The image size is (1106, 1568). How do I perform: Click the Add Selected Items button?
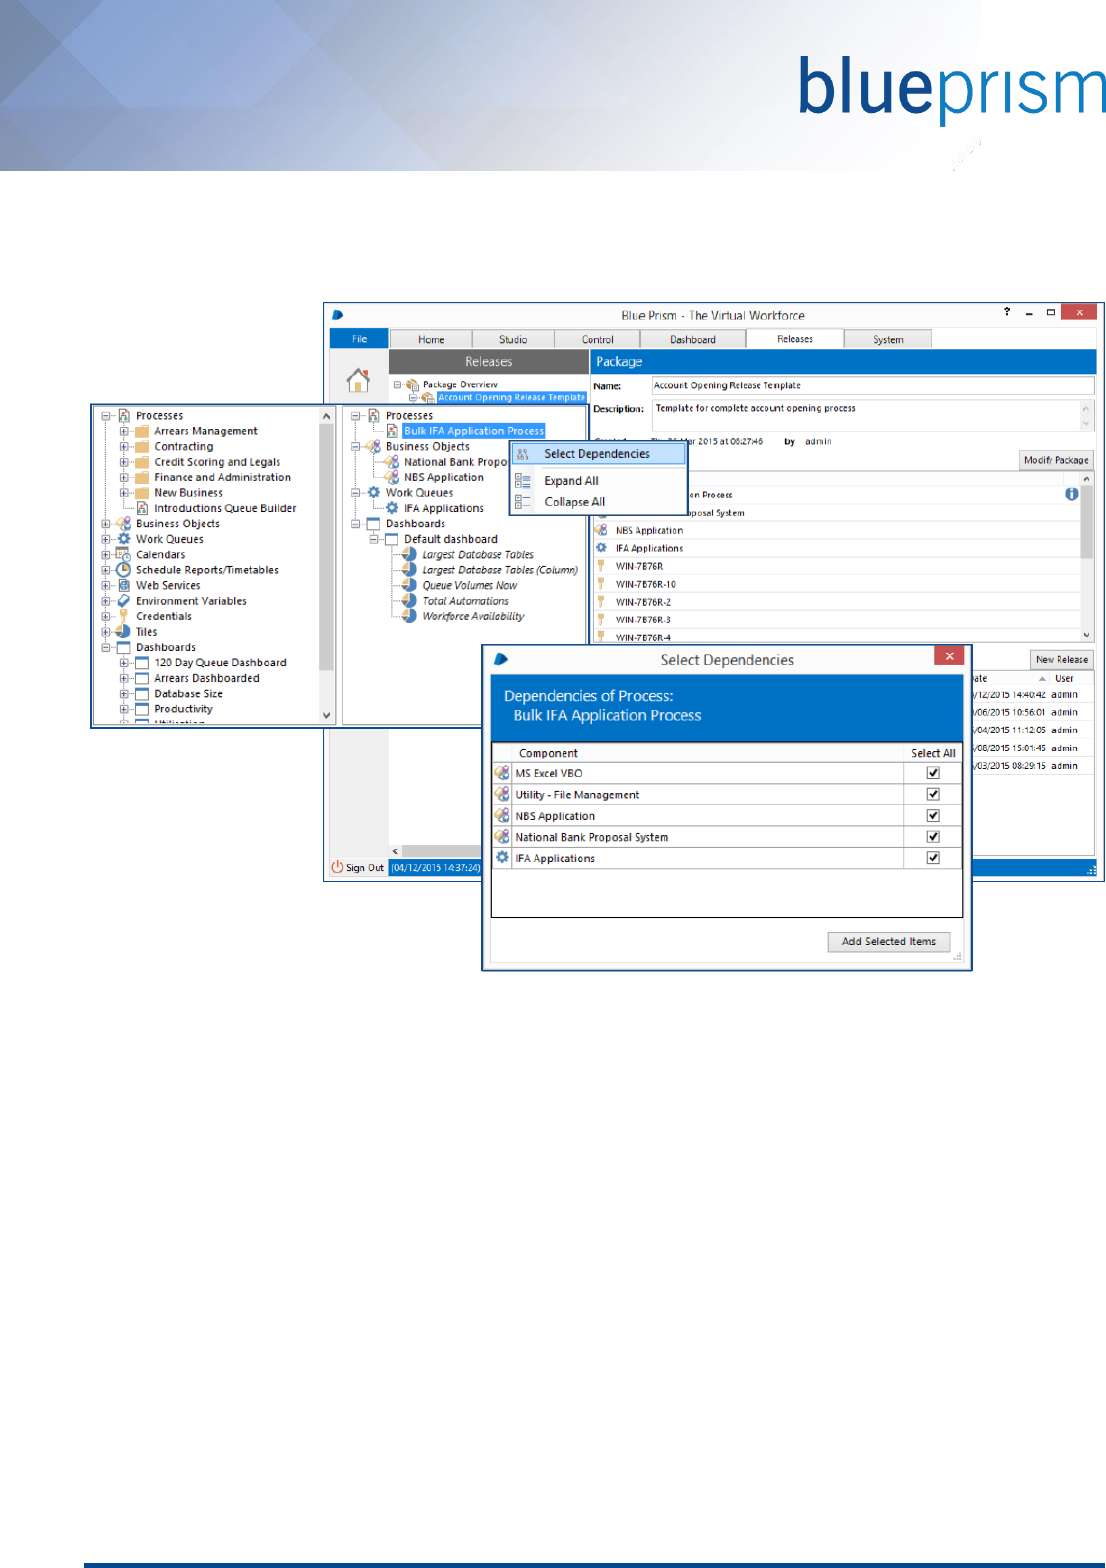click(889, 941)
